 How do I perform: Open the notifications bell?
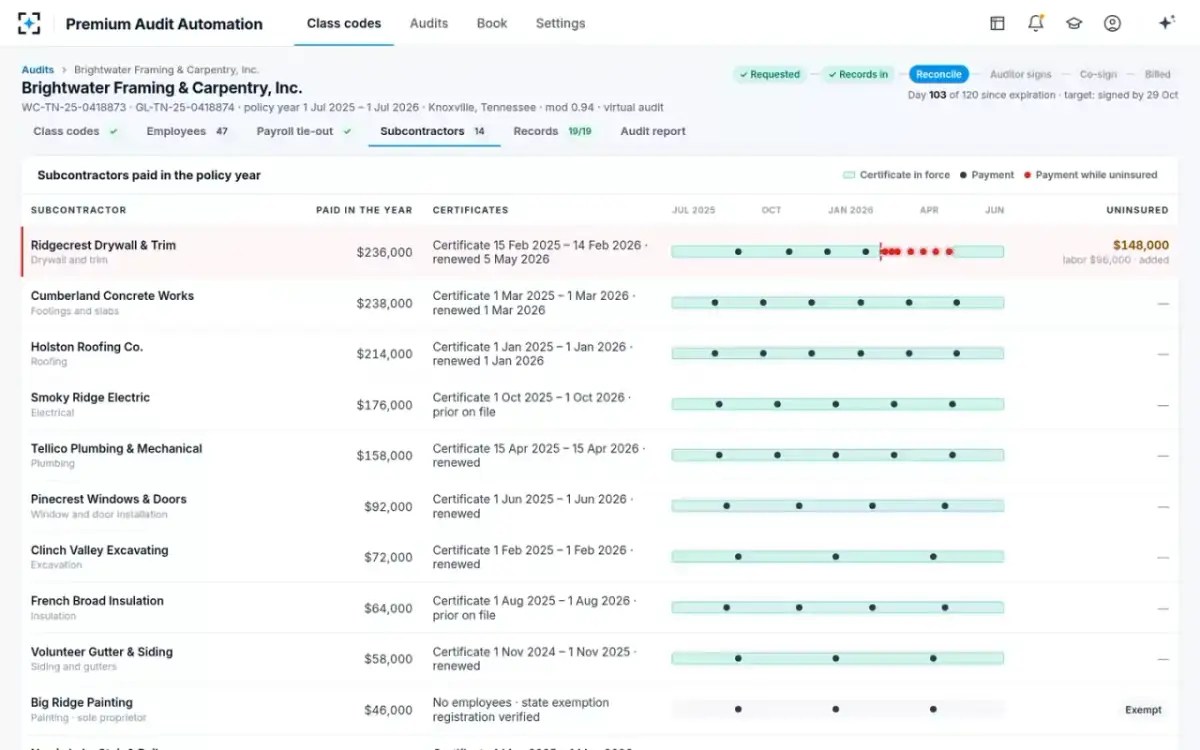pos(1036,23)
